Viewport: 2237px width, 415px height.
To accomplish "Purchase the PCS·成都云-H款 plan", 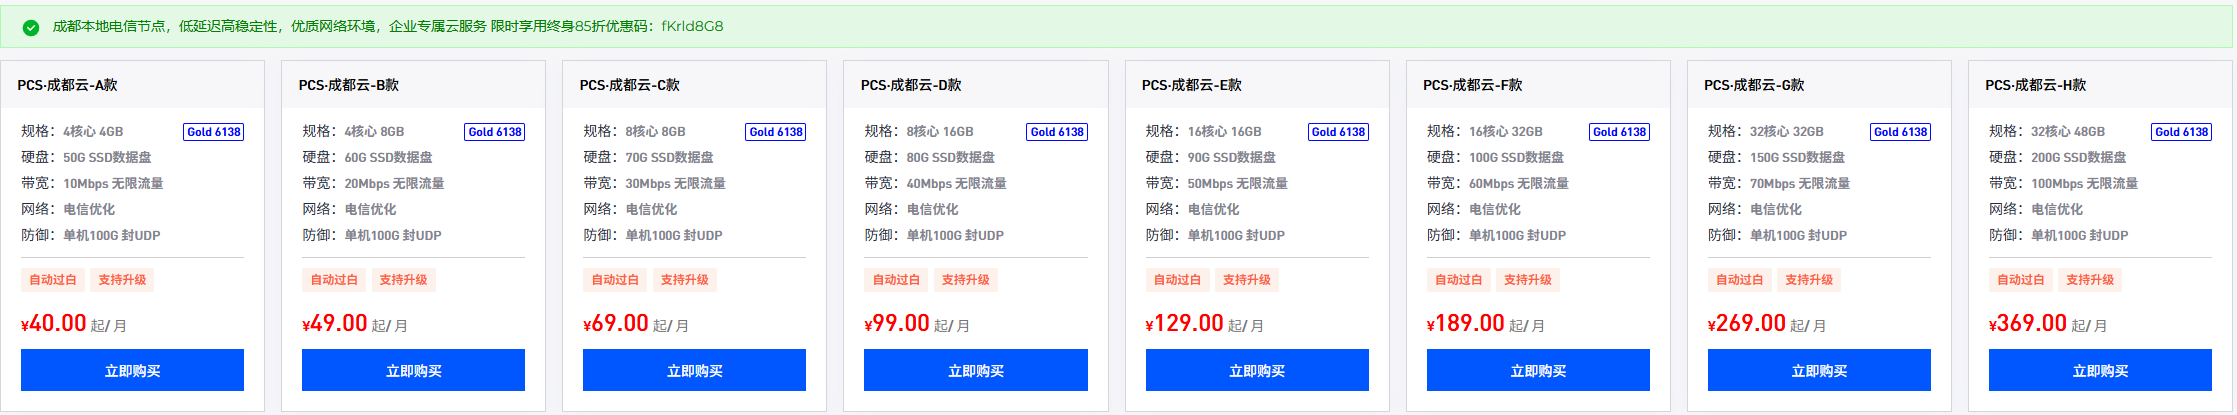I will [x=2100, y=370].
